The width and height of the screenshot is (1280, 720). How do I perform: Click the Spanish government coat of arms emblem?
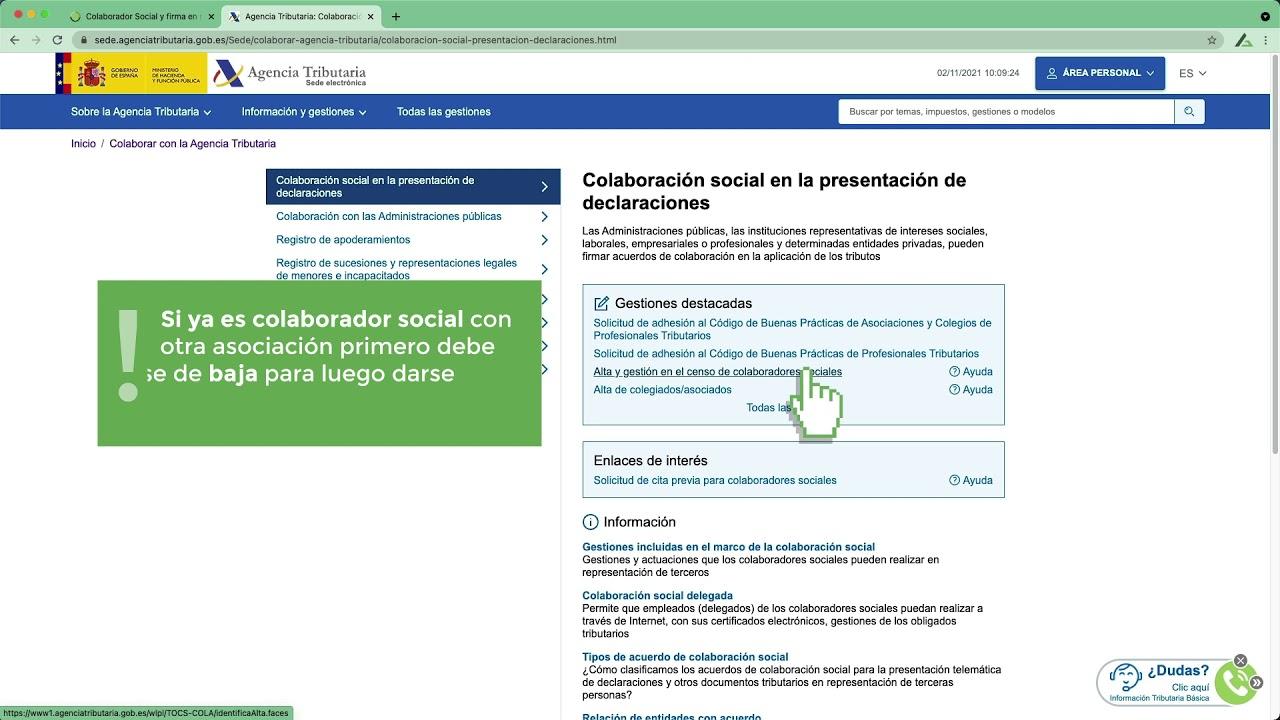pos(93,72)
